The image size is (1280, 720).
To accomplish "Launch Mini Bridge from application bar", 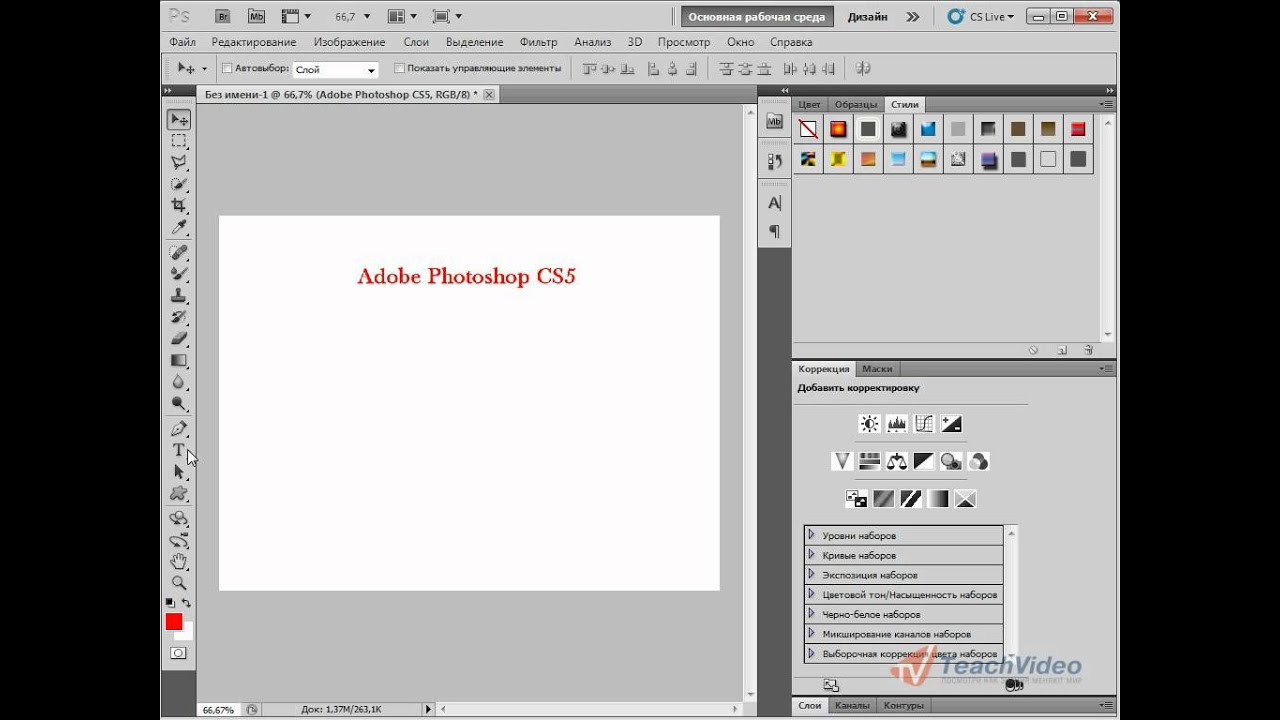I will tap(257, 16).
